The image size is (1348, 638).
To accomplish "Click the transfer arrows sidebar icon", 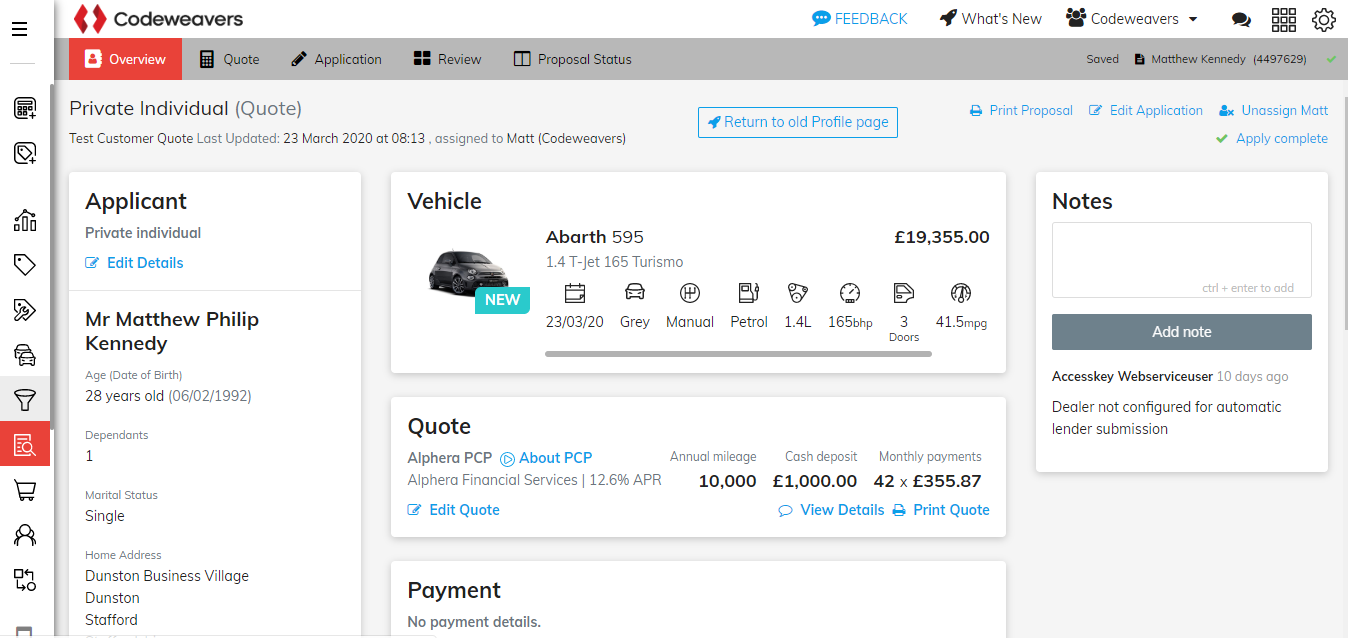I will [25, 580].
